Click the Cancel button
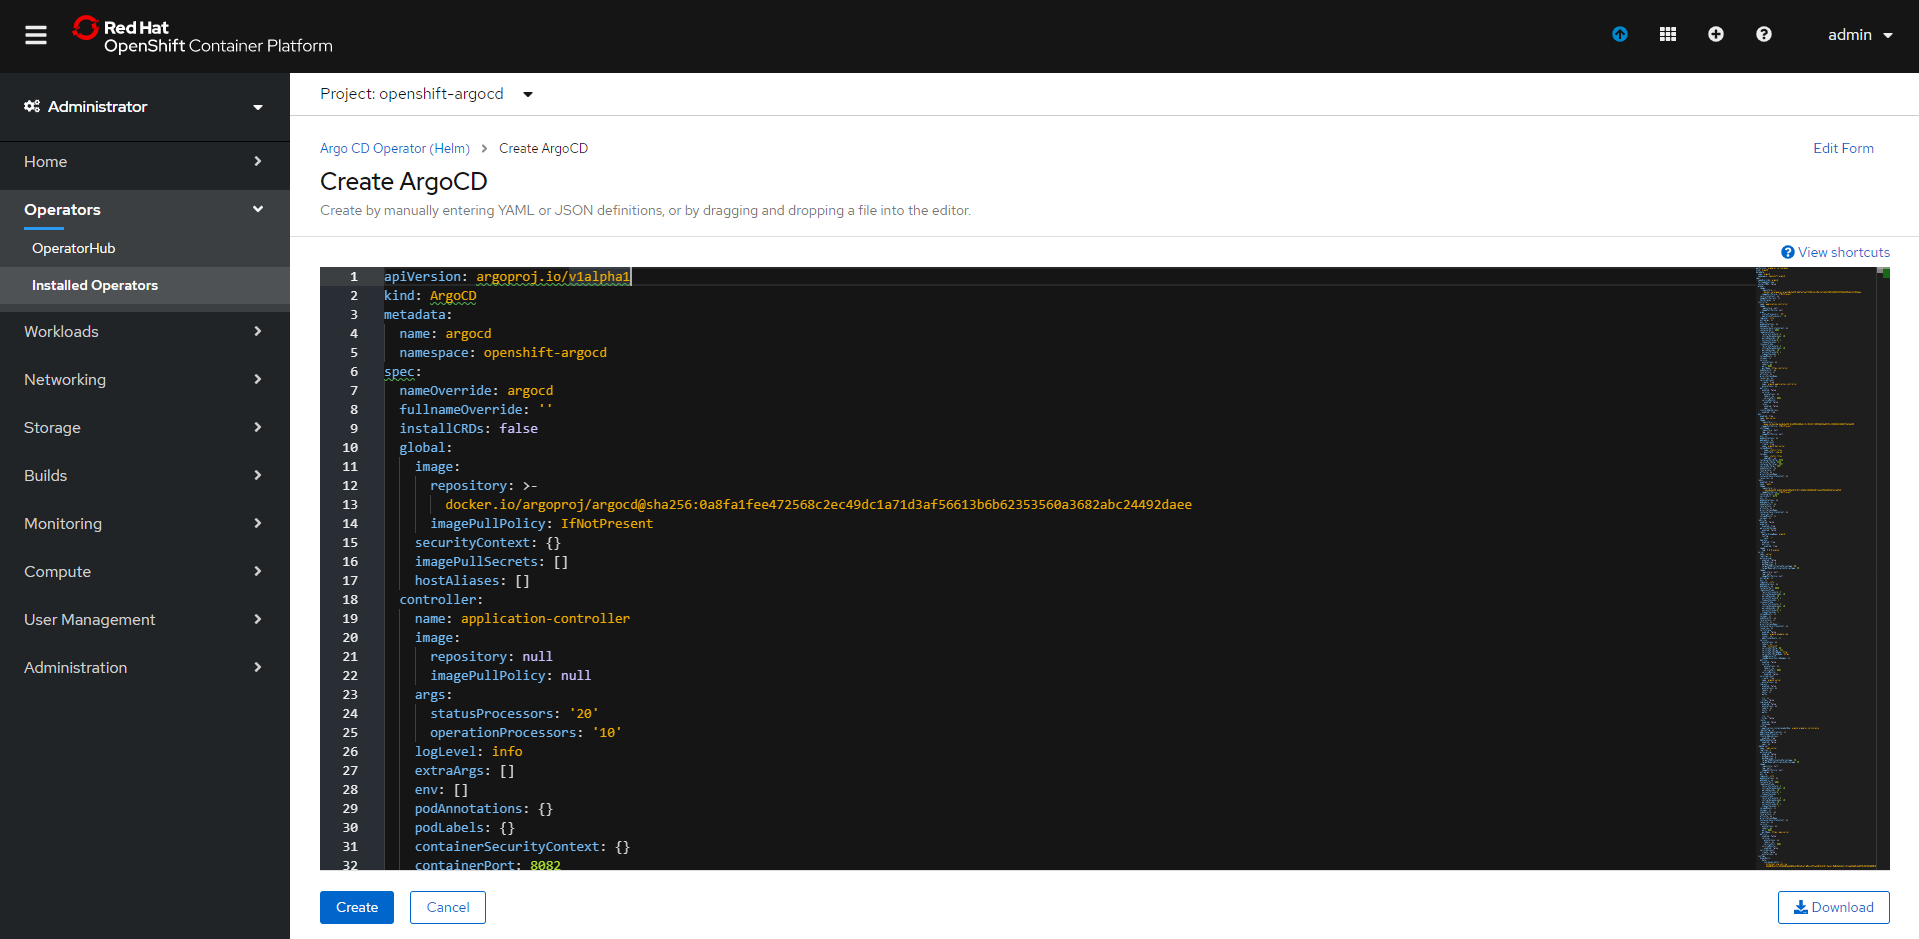The height and width of the screenshot is (939, 1919). [447, 907]
